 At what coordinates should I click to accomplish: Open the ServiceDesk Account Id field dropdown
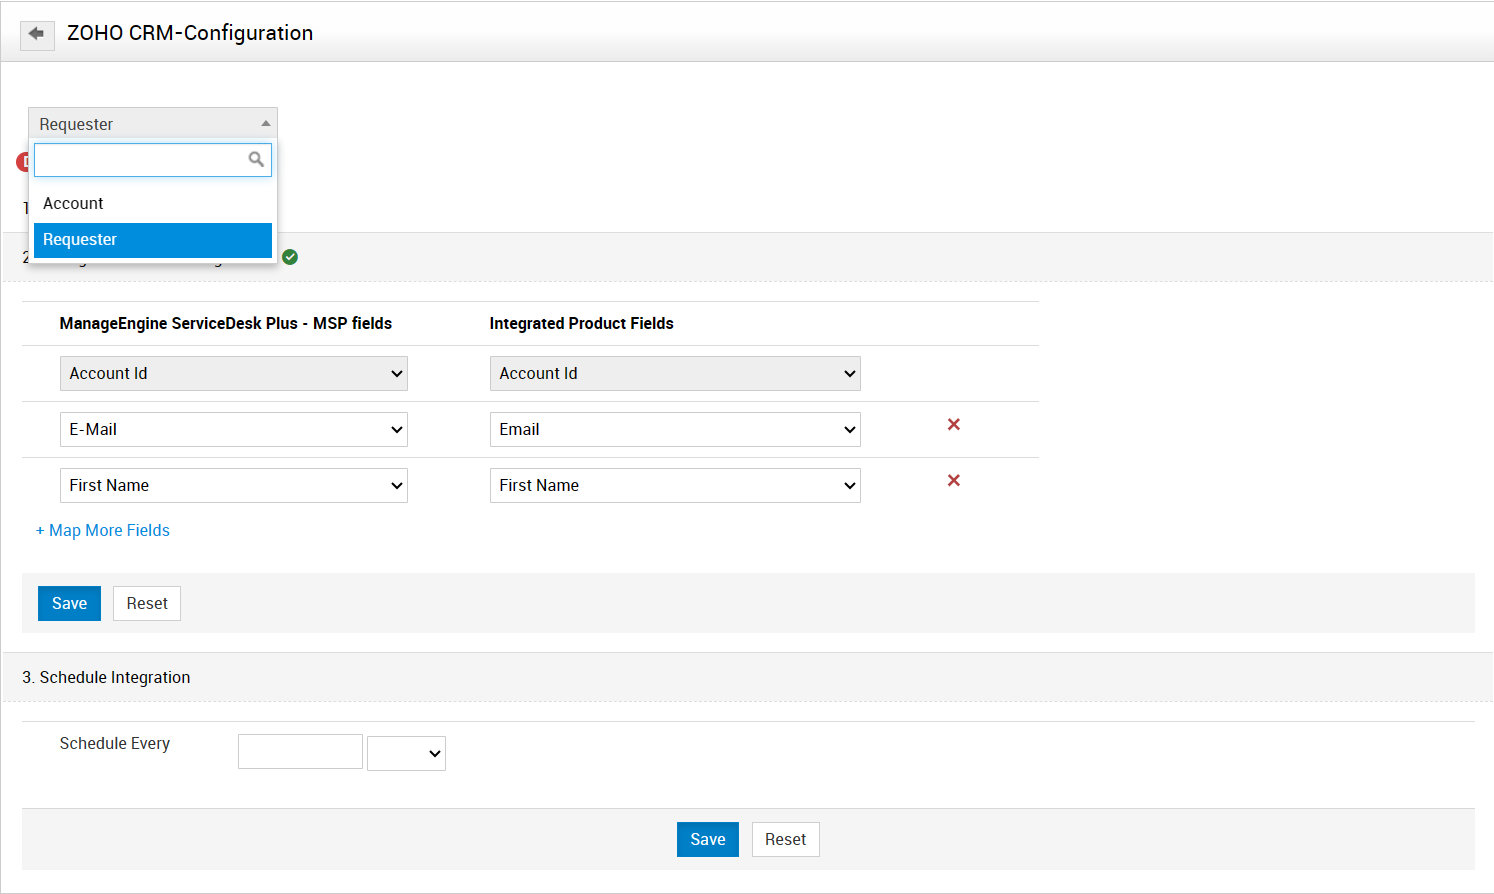click(234, 374)
